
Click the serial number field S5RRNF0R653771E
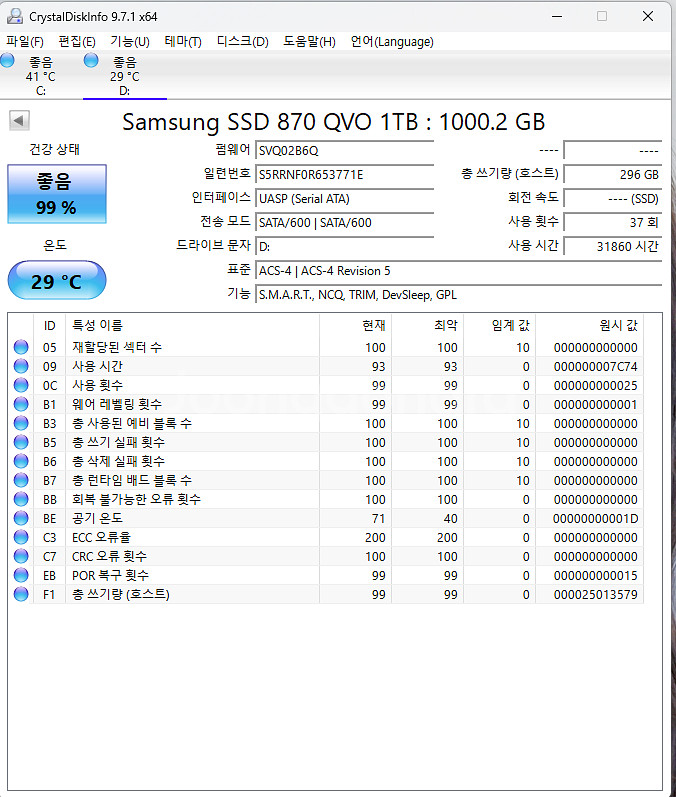point(344,175)
